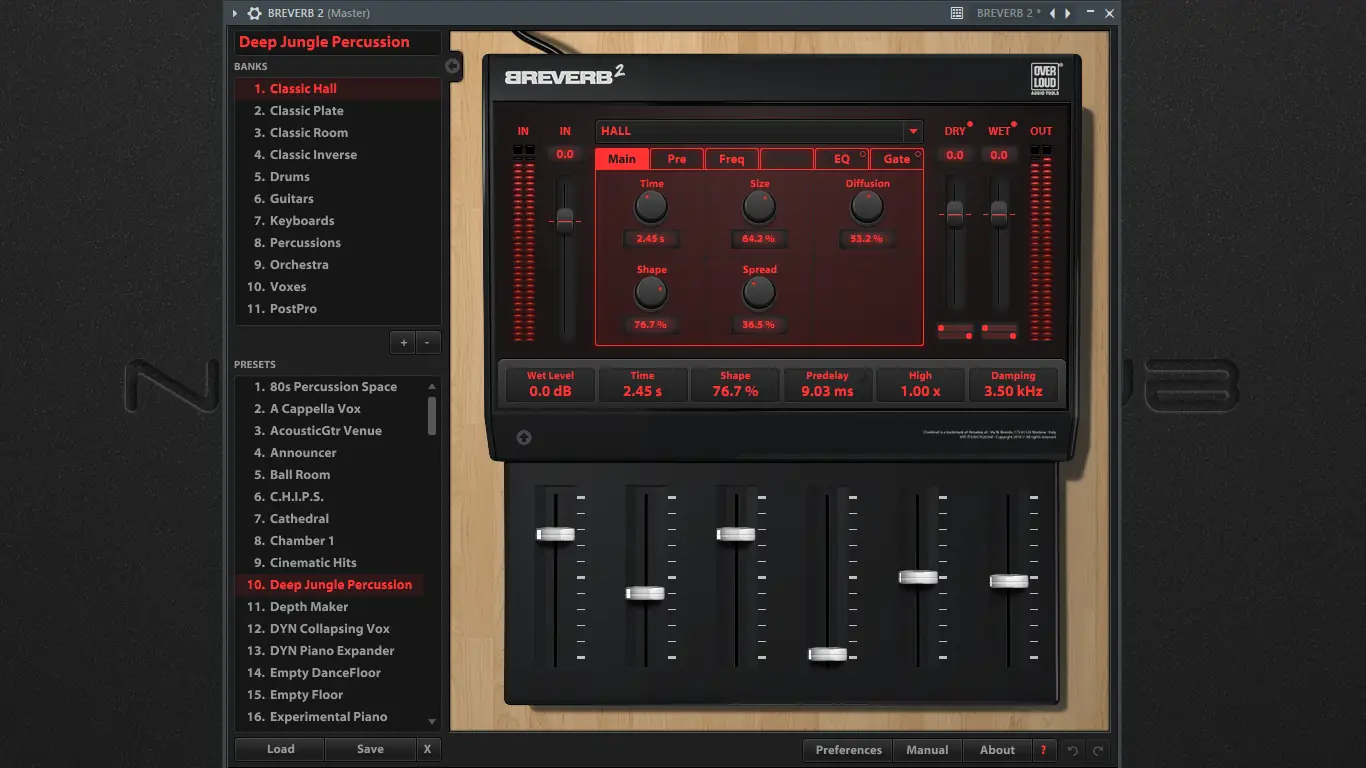Click the presets list scrollbar thumb
This screenshot has height=768, width=1366.
tap(432, 415)
